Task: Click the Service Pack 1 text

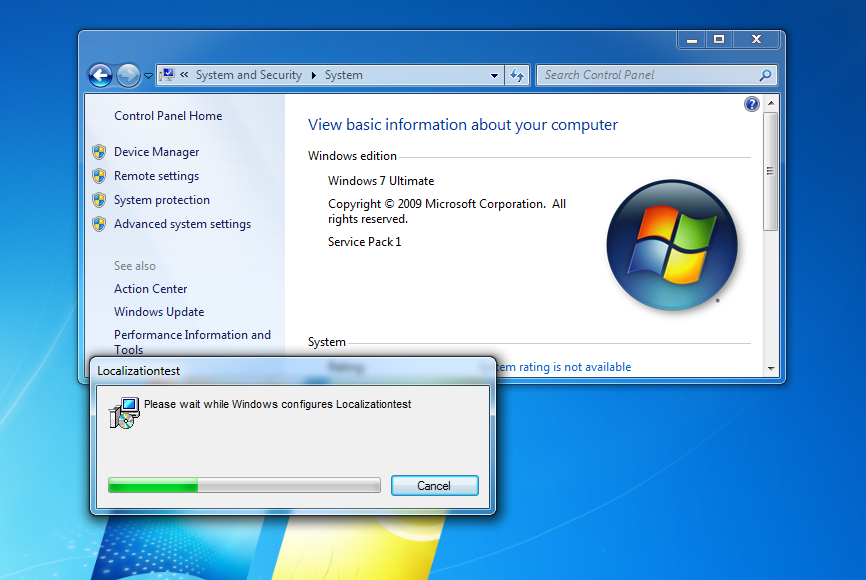Action: coord(365,242)
